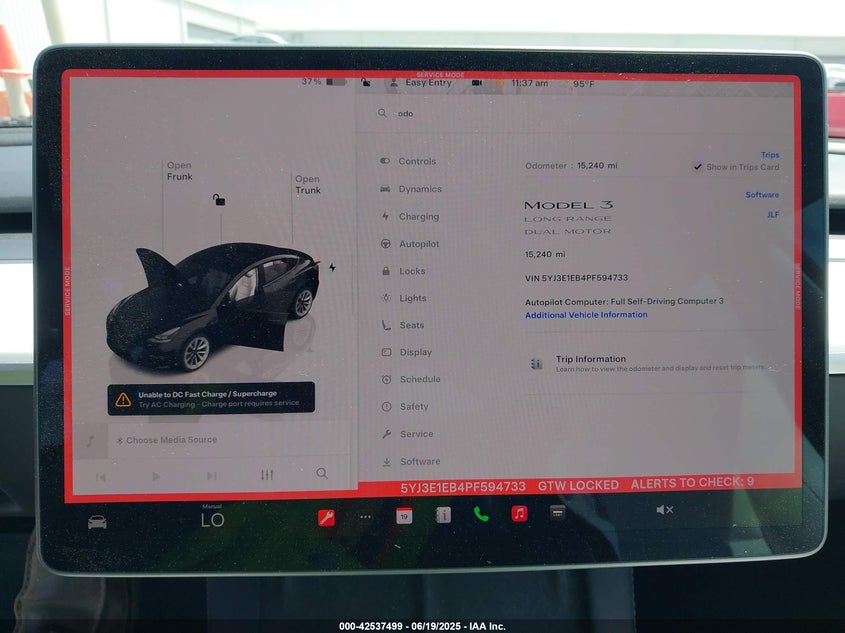Launch the red Music app icon
Image resolution: width=845 pixels, height=633 pixels.
pos(519,514)
